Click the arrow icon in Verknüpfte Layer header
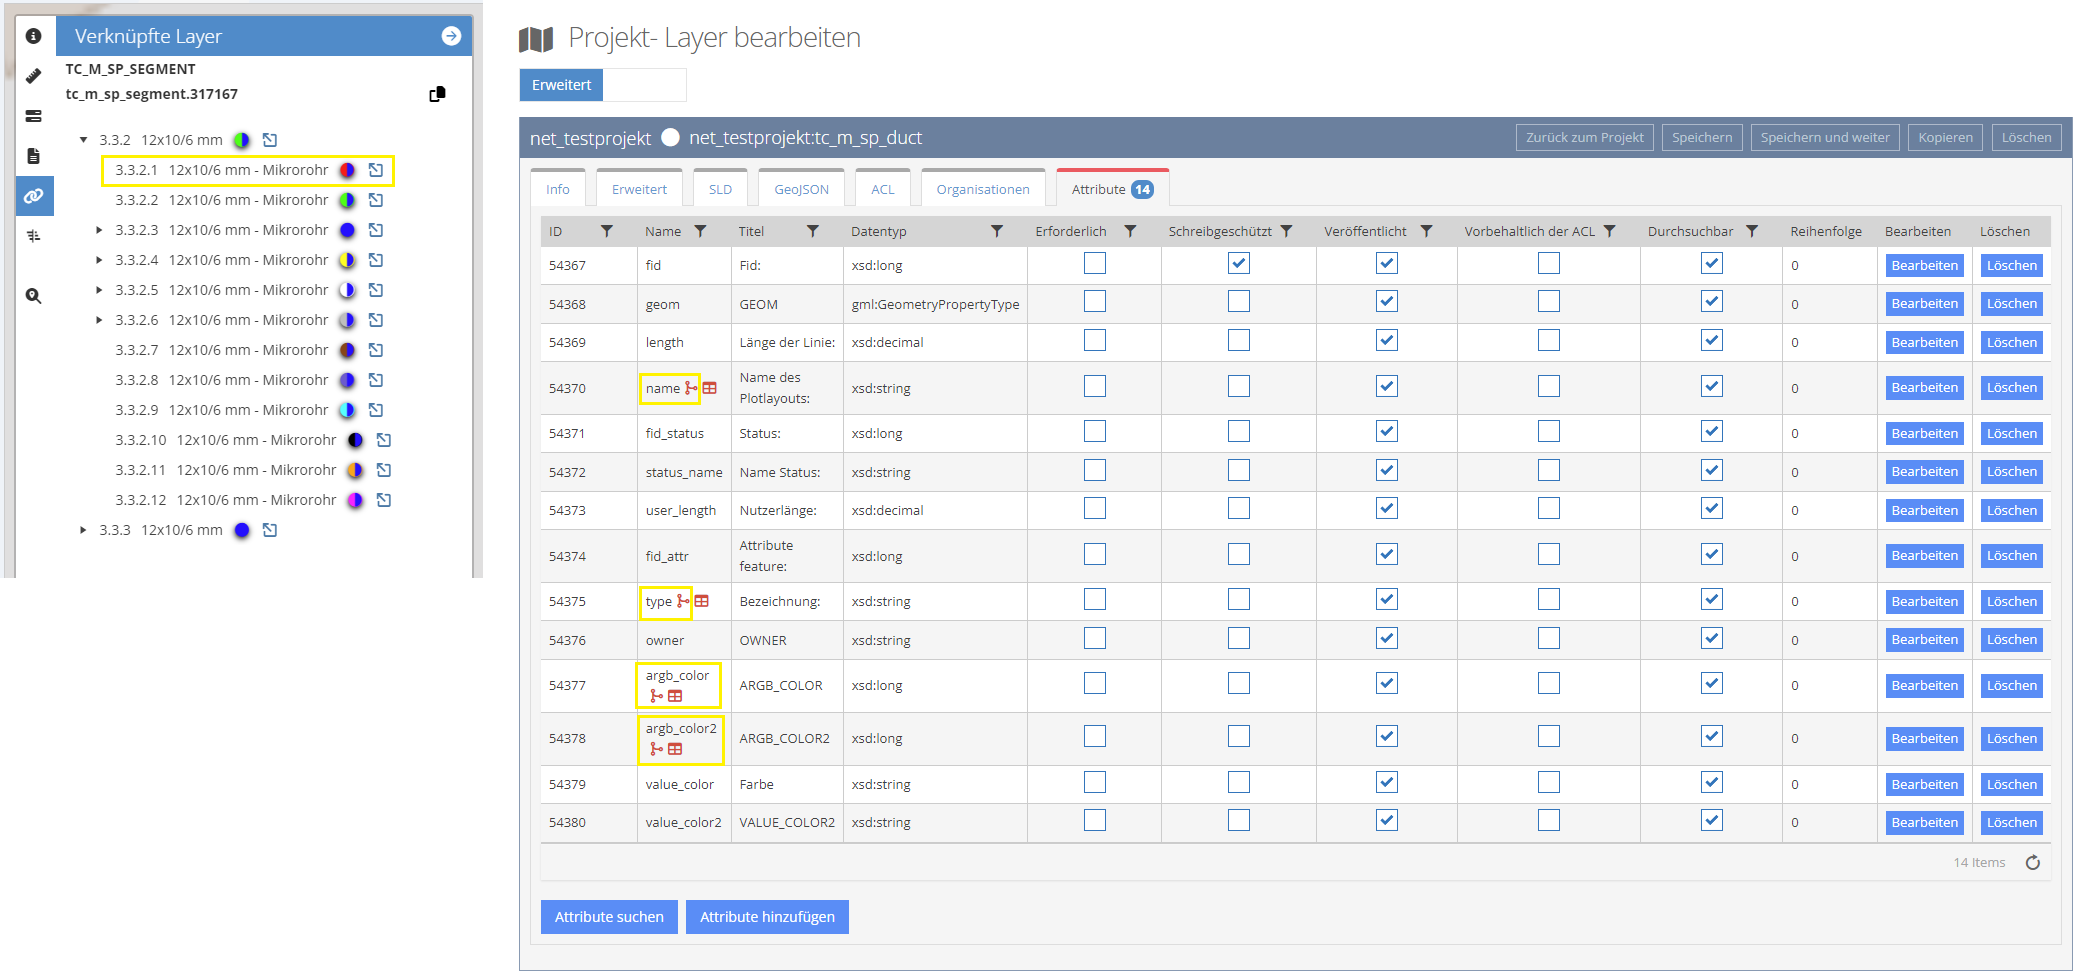 click(x=451, y=36)
